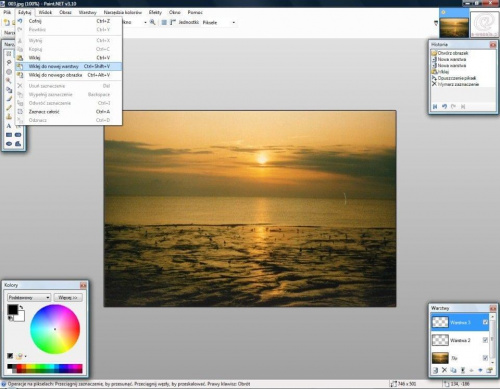Image resolution: width=500 pixels, height=389 pixels.
Task: Select the Freeform Shape tool
Action: pyautogui.click(x=18, y=144)
